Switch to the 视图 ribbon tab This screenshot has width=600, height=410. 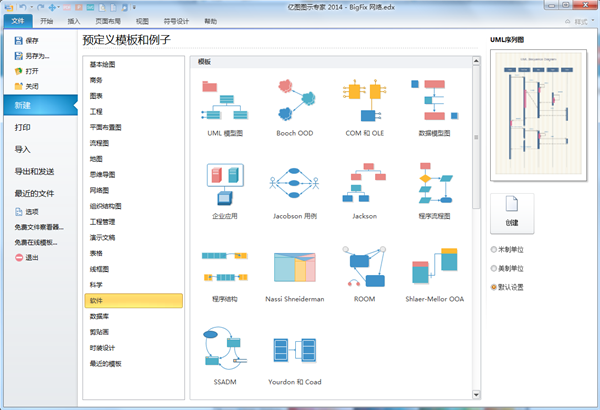click(142, 21)
